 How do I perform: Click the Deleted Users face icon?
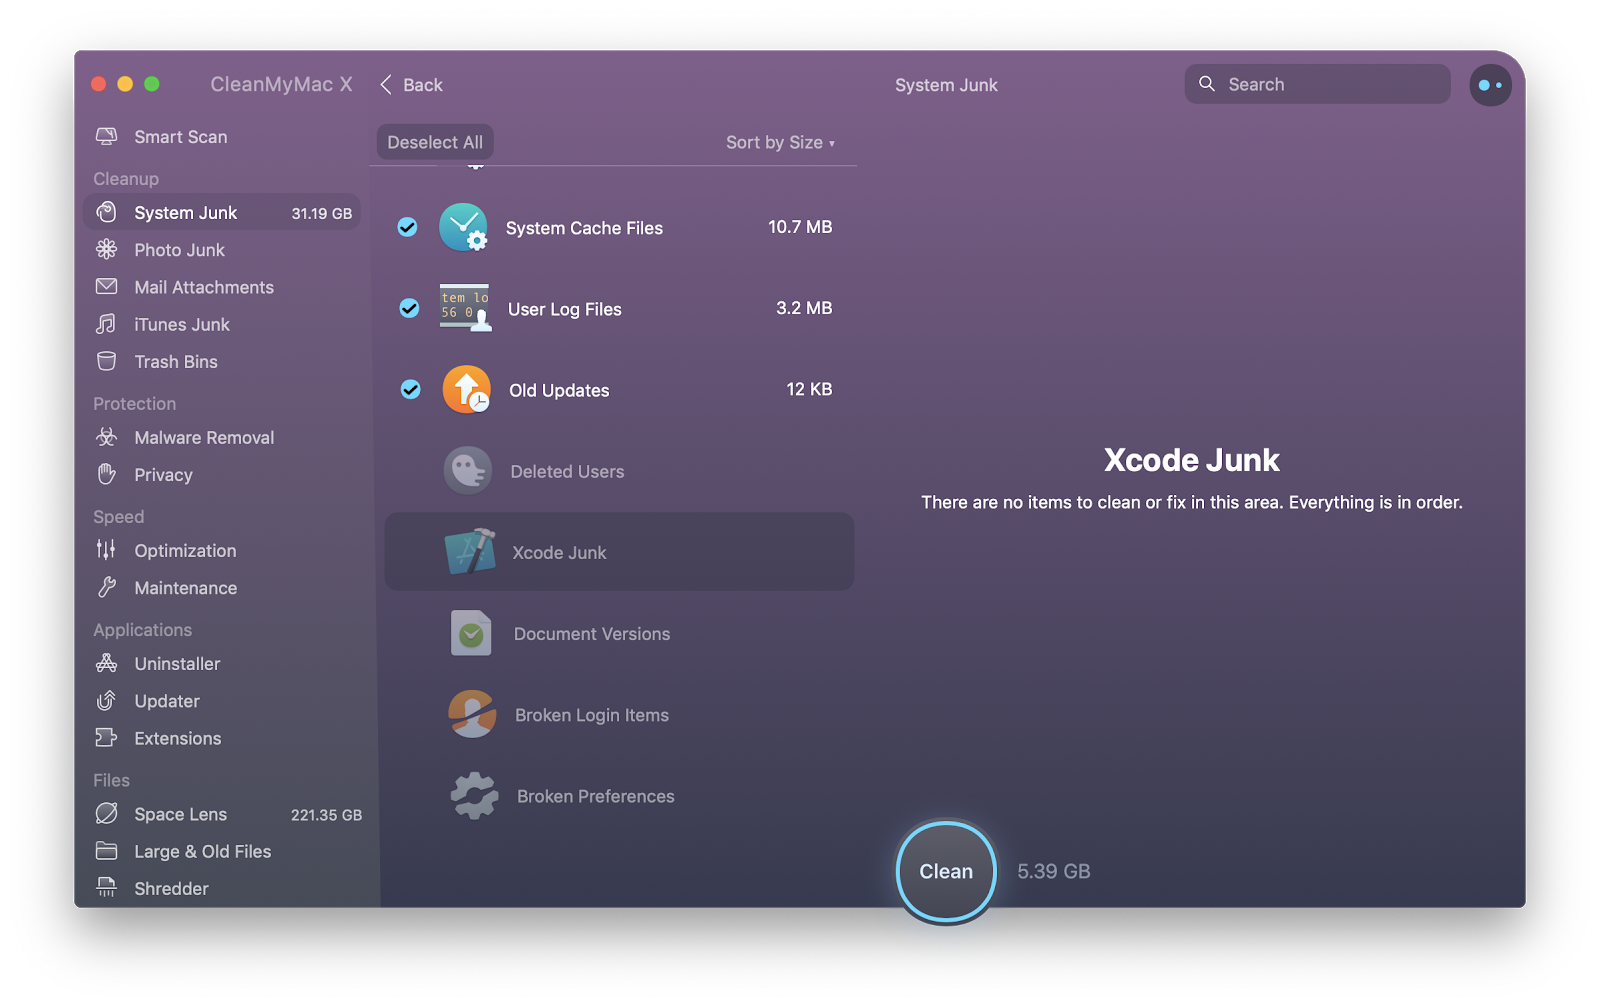point(467,470)
